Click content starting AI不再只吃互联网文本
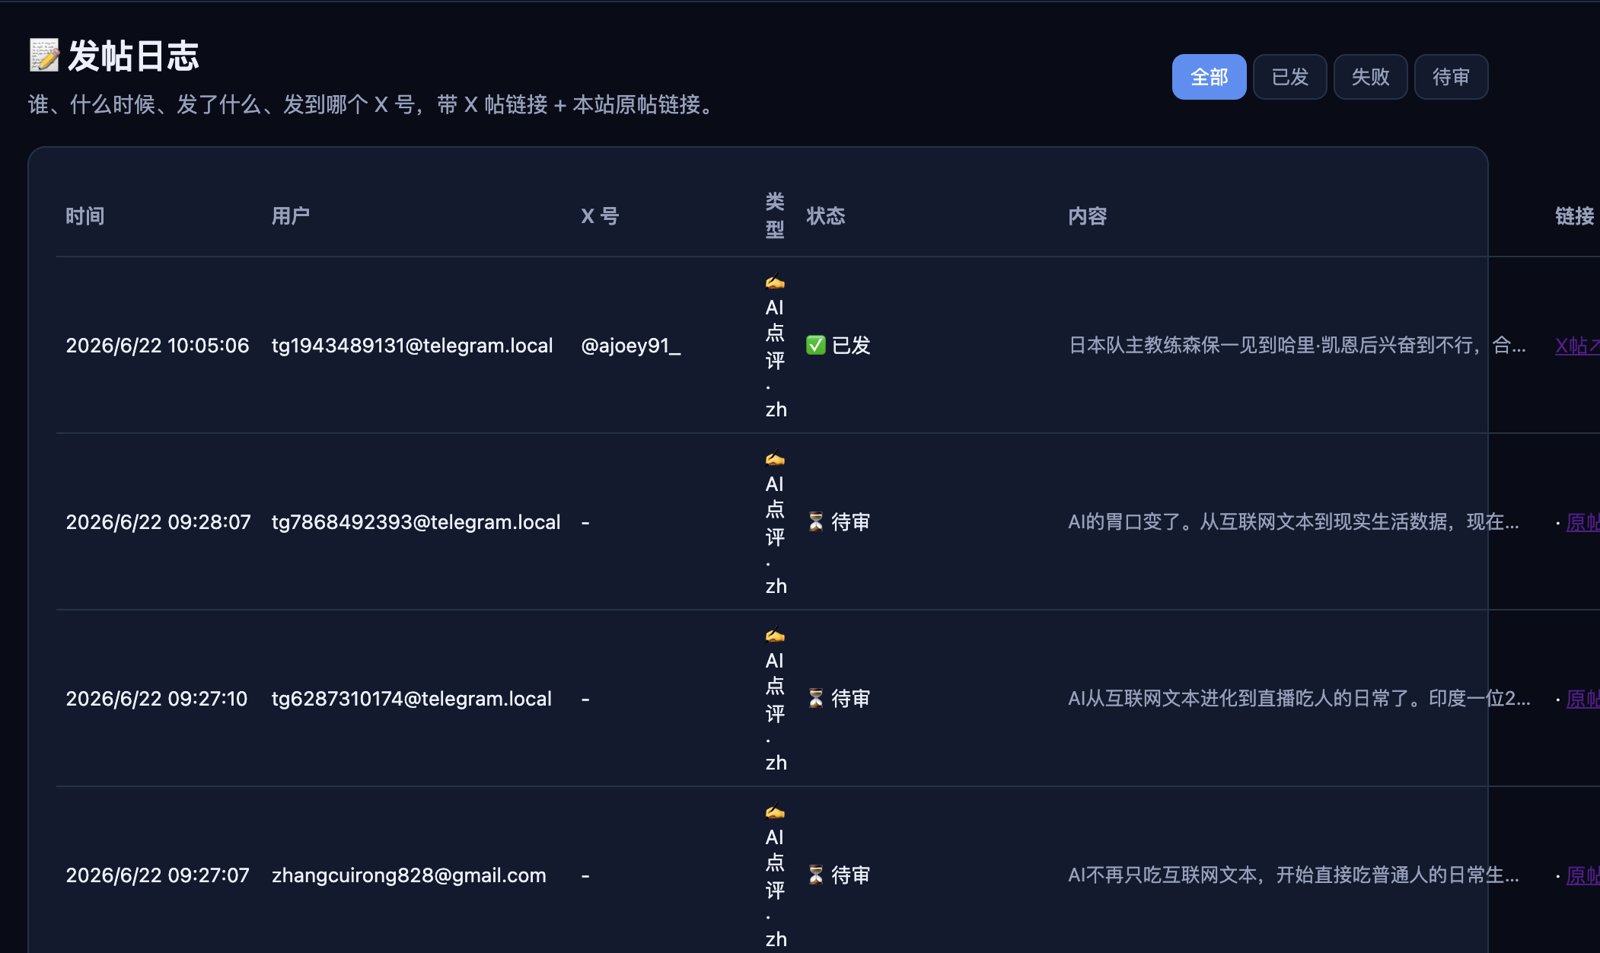 pos(1294,875)
